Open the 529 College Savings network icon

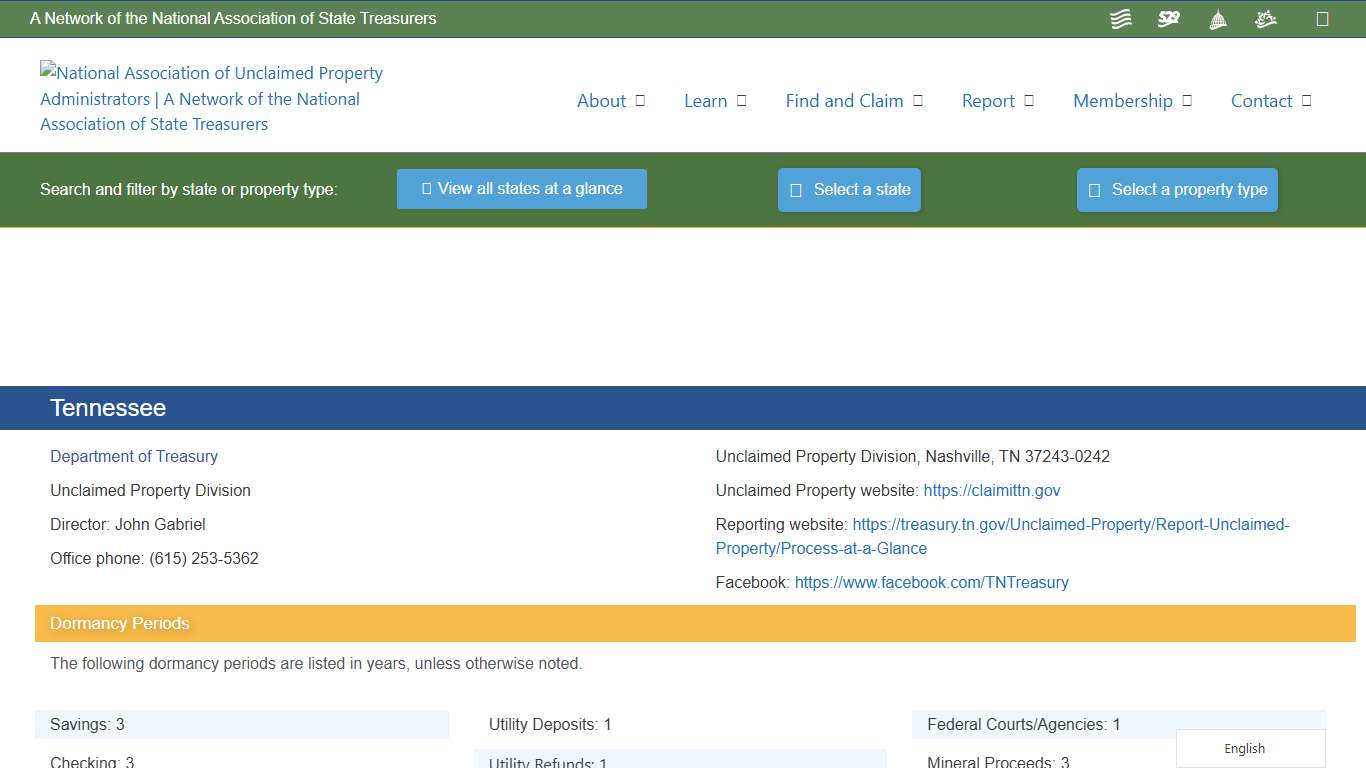1168,18
